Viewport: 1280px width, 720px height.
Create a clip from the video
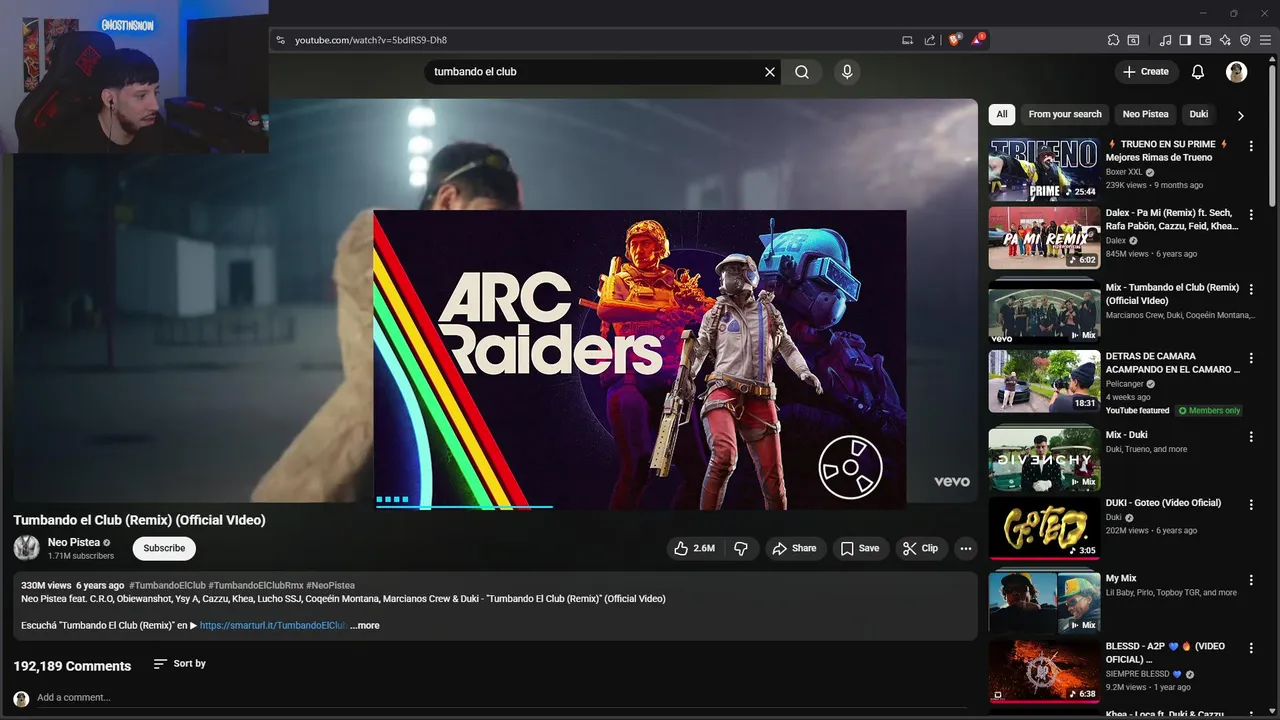pyautogui.click(x=920, y=548)
